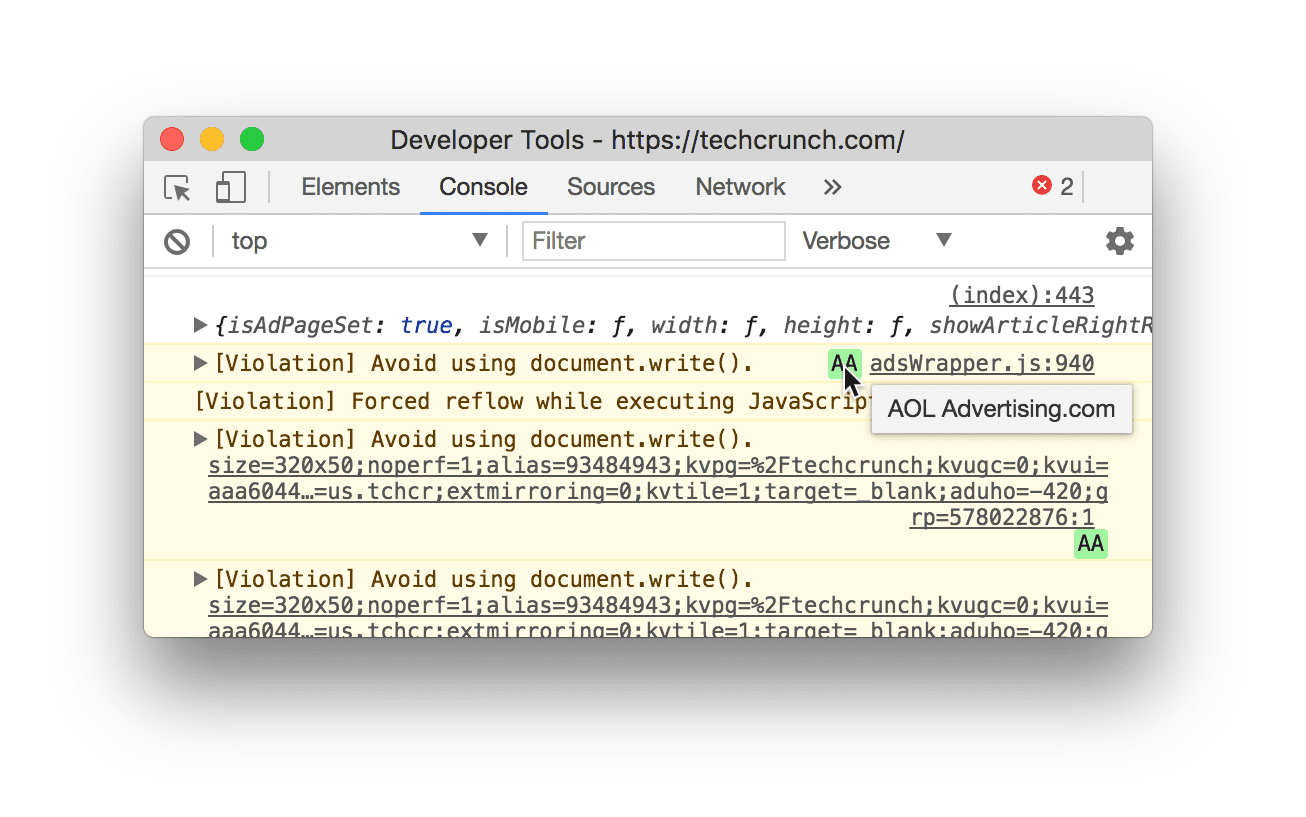
Task: Expand the first document.write violation entry
Action: [199, 363]
